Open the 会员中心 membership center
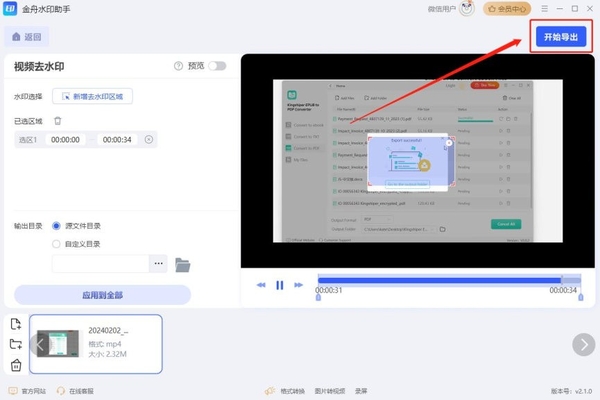 [x=507, y=8]
